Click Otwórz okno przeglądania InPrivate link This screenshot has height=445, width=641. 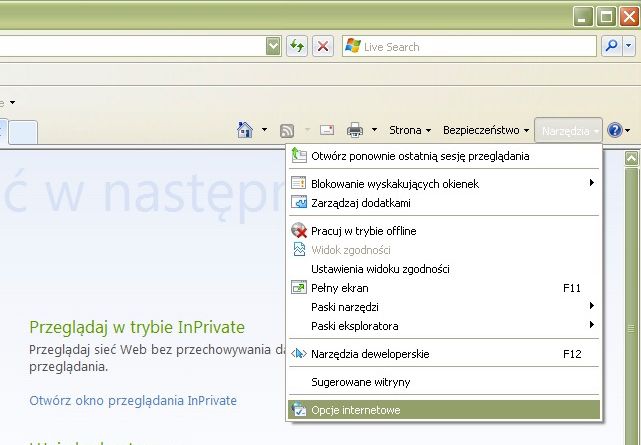click(x=133, y=400)
